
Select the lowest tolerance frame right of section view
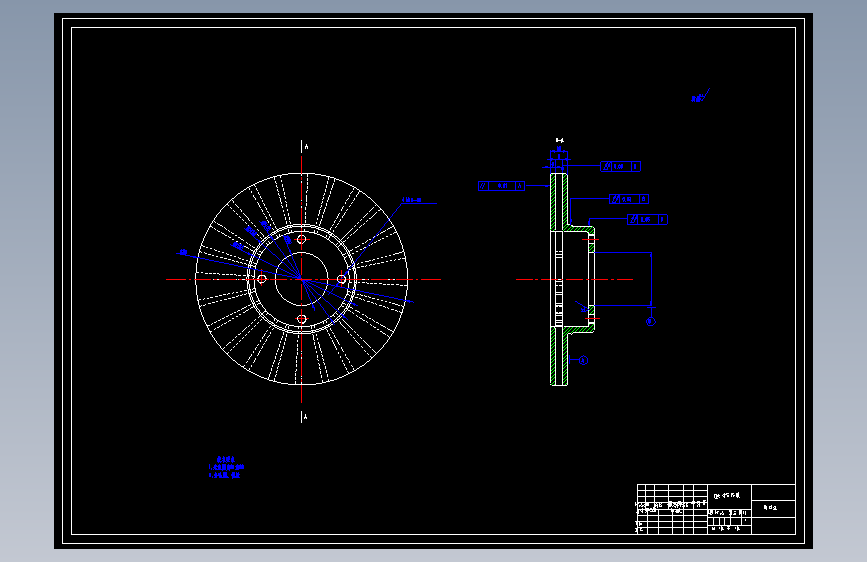tap(647, 220)
